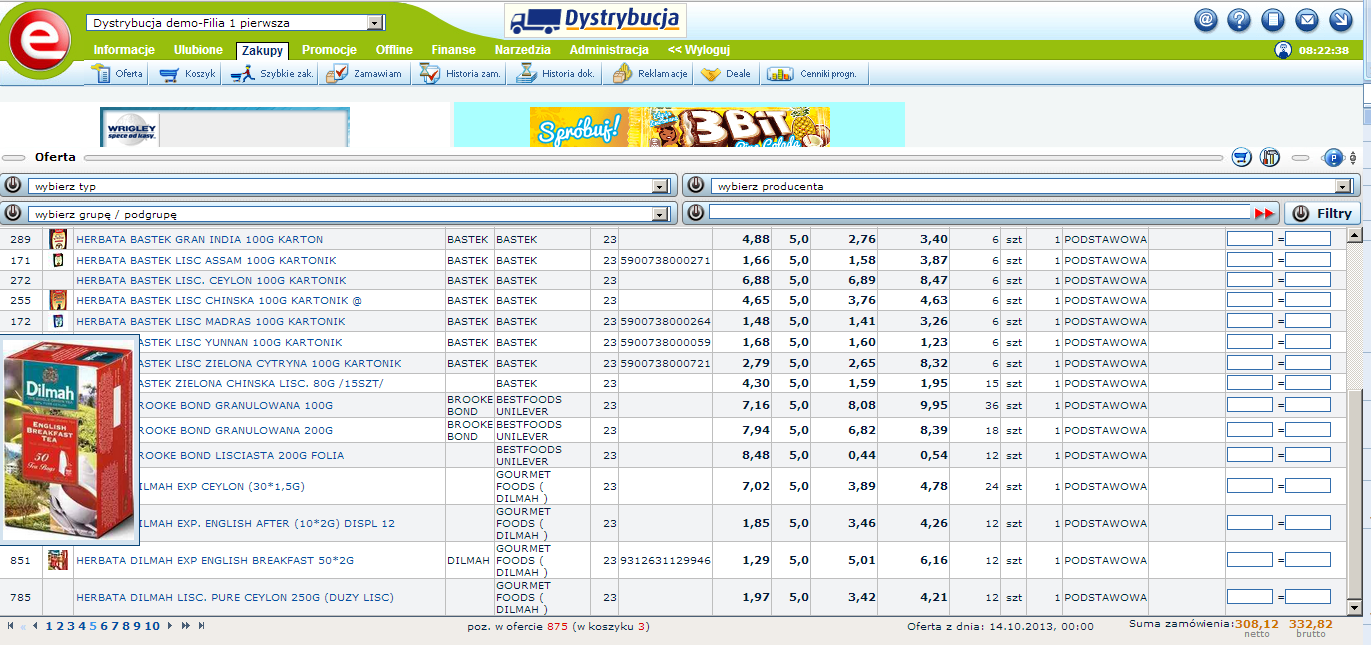Open HERBATA DILMAH LISC. PURE CEYLON 250G

click(x=235, y=598)
